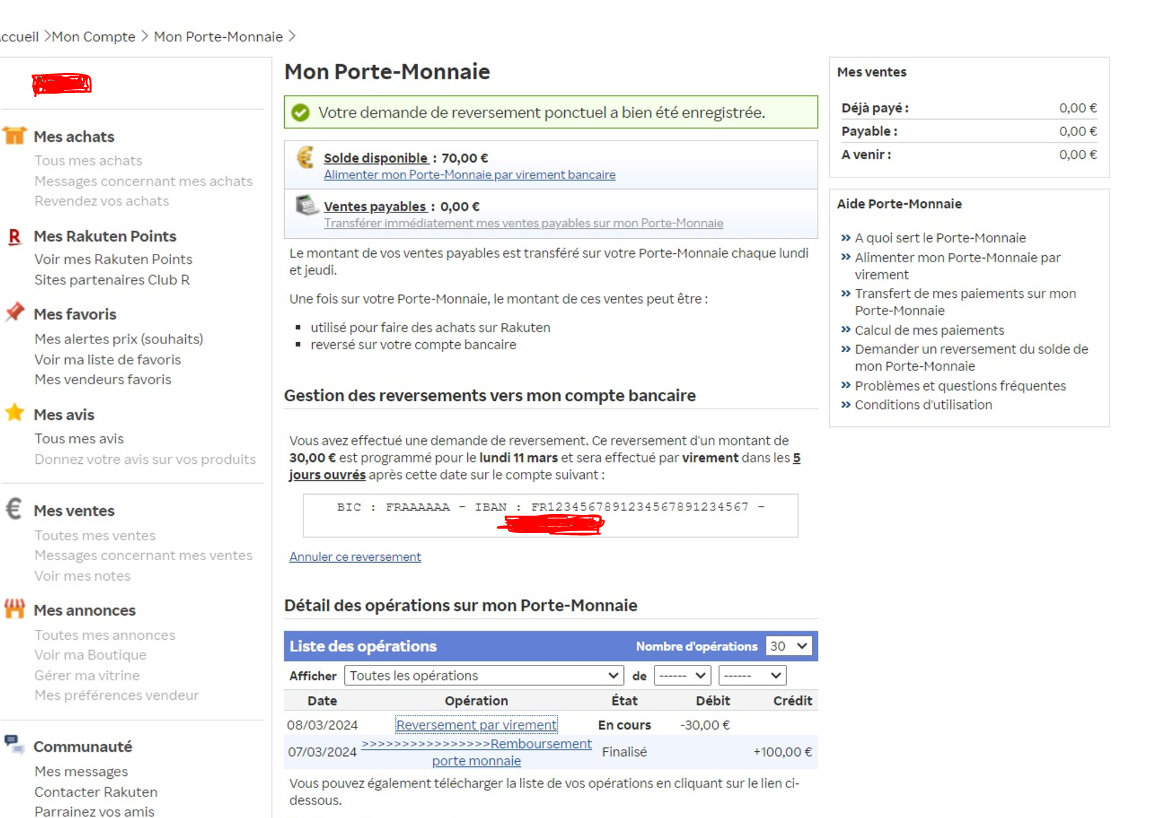Click the orange shirt icon beside Mes achats
The height and width of the screenshot is (818, 1149).
click(14, 136)
